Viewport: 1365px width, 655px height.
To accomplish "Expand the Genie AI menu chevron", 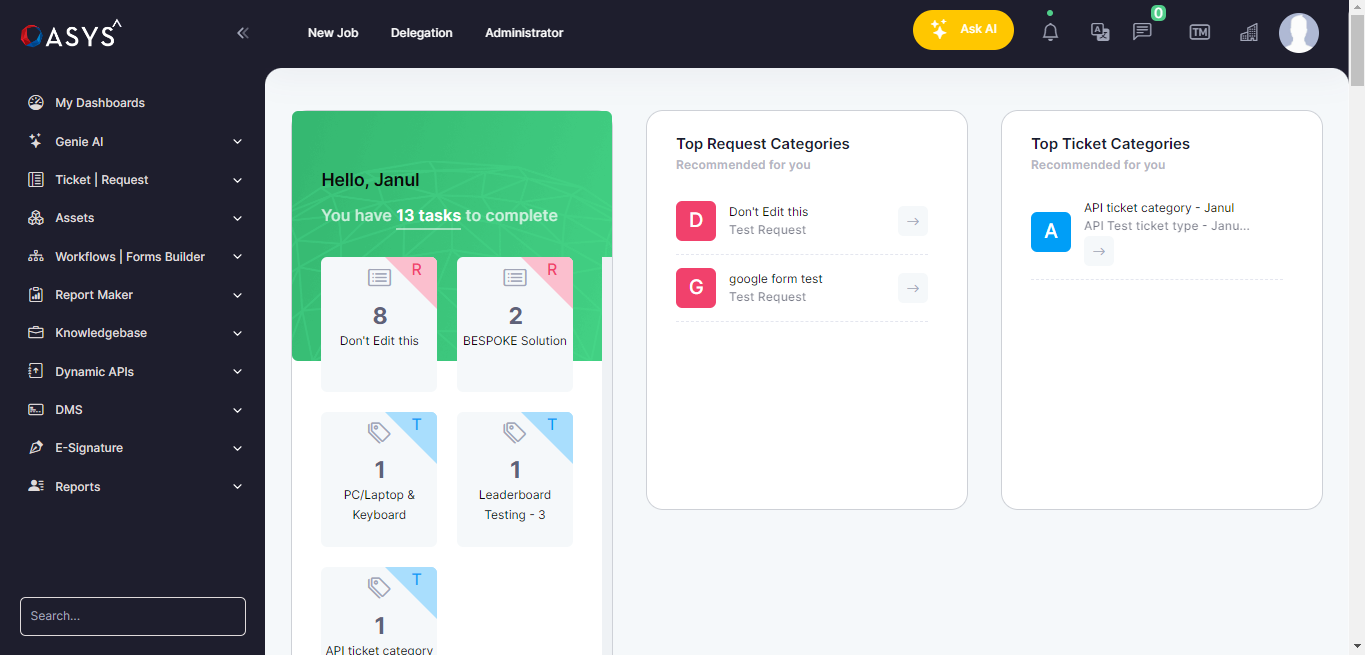I will [238, 142].
